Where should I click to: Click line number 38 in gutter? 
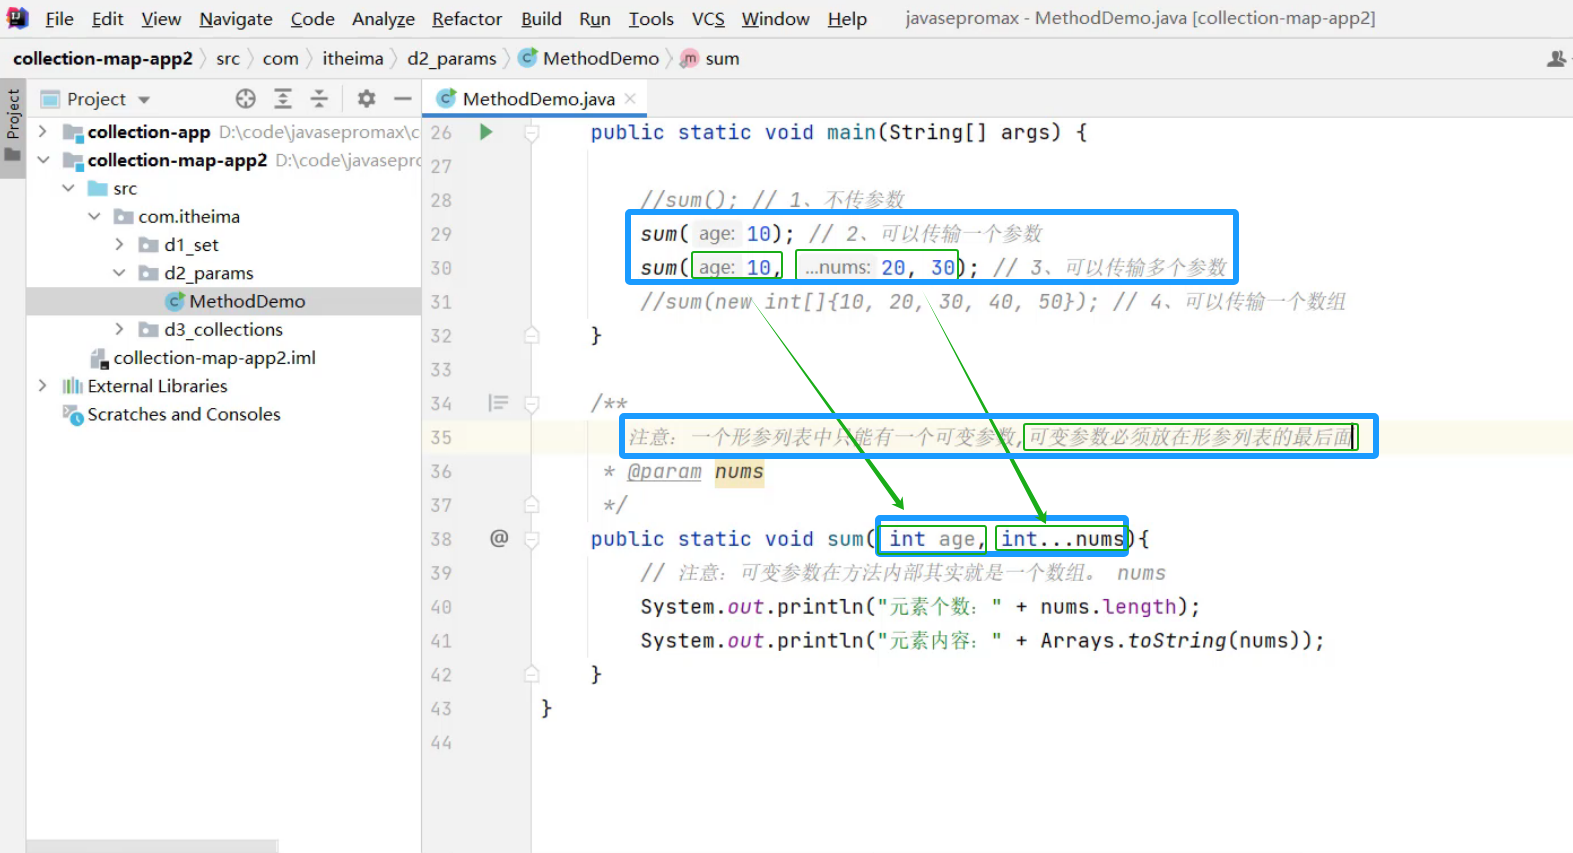coord(441,539)
